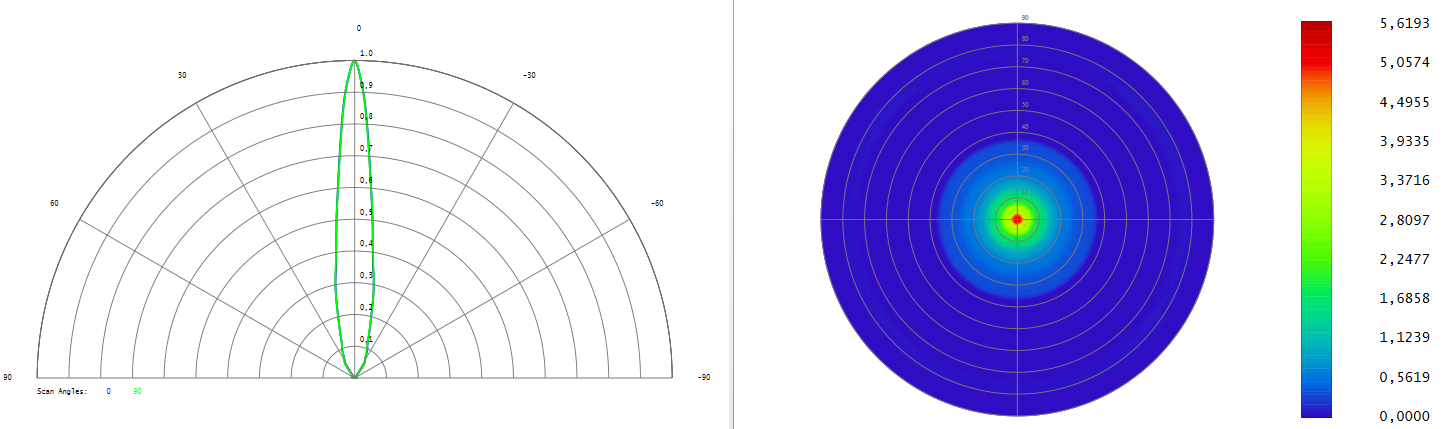Click the 0,5619 color scale value
Image resolution: width=1446 pixels, height=429 pixels.
point(1405,377)
